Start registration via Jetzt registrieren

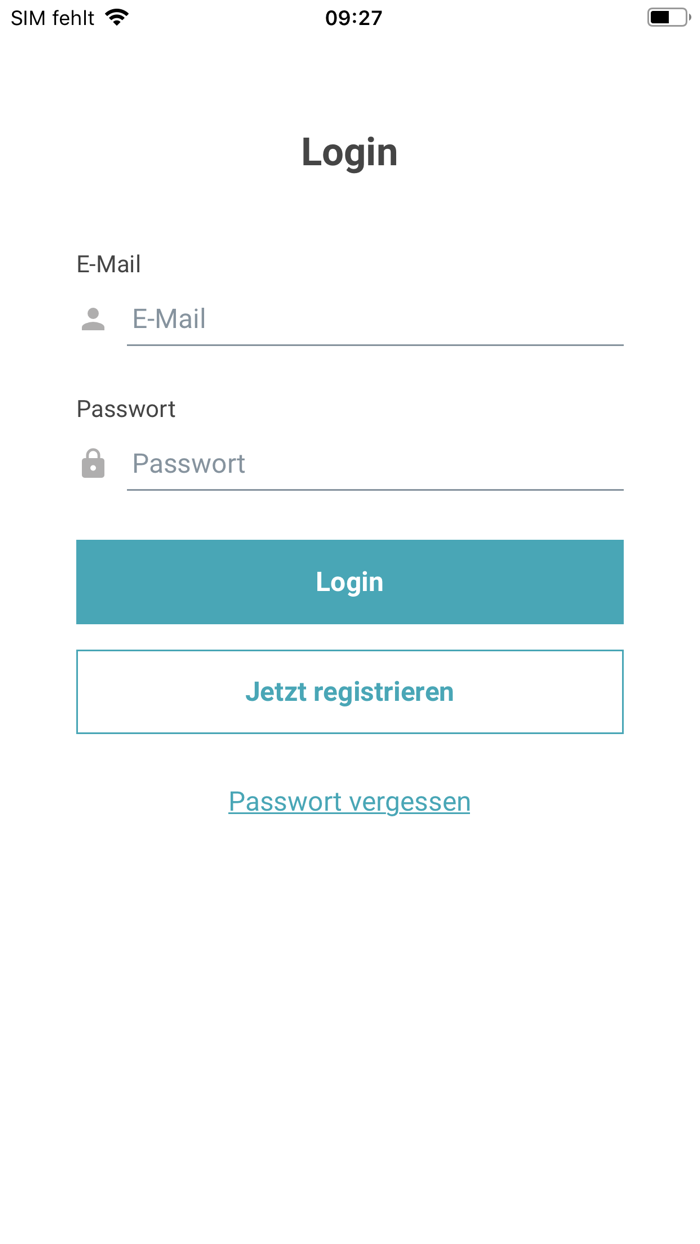click(x=350, y=691)
